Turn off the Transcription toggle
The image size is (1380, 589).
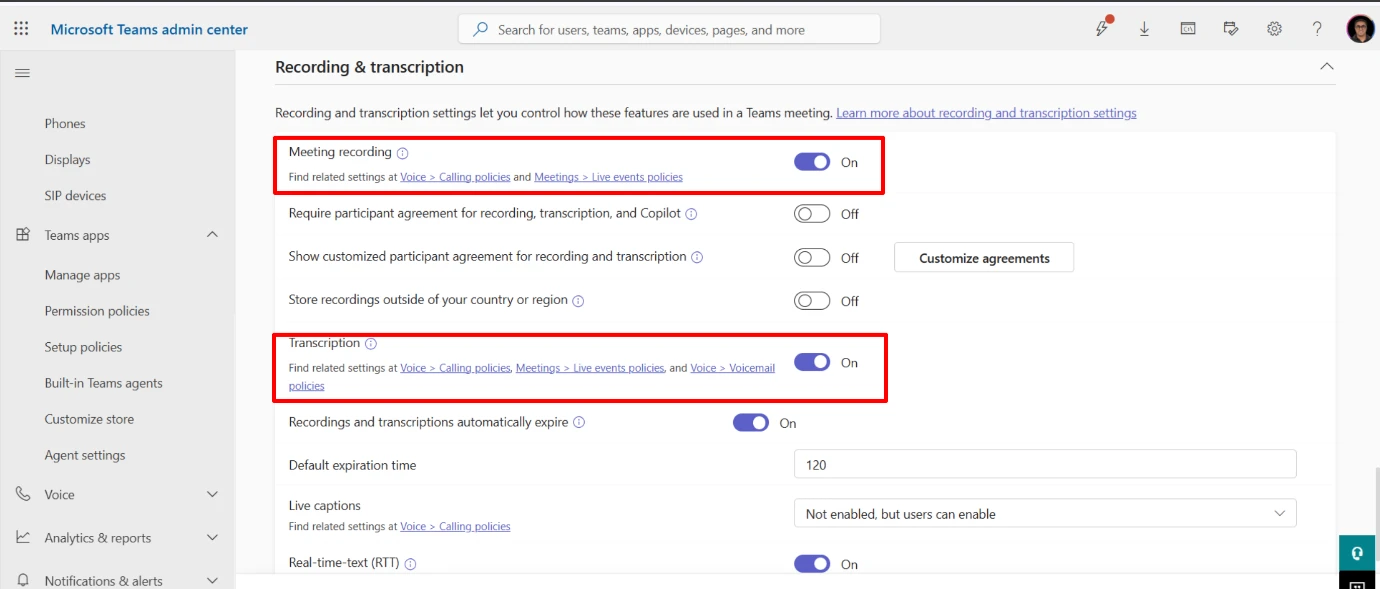click(812, 362)
